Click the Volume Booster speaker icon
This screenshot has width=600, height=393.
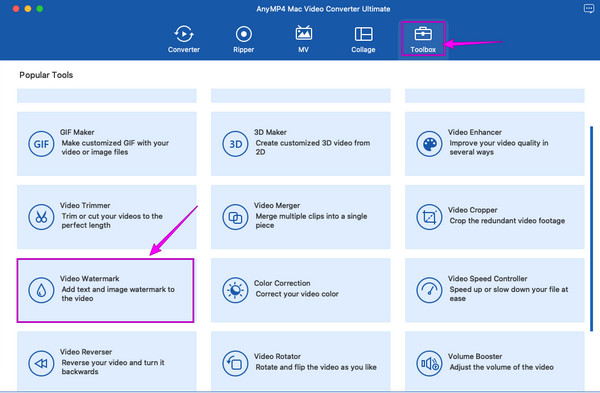click(429, 363)
